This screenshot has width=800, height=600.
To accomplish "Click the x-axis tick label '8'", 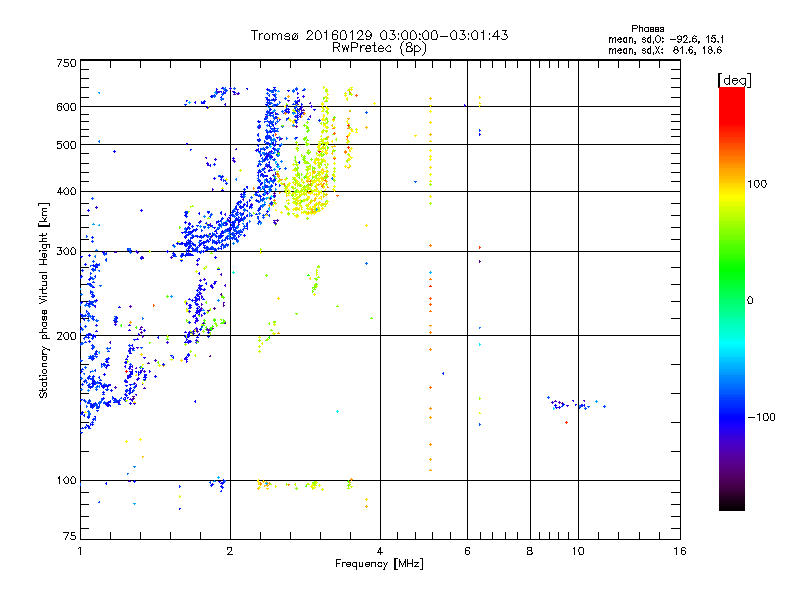I will pos(530,551).
